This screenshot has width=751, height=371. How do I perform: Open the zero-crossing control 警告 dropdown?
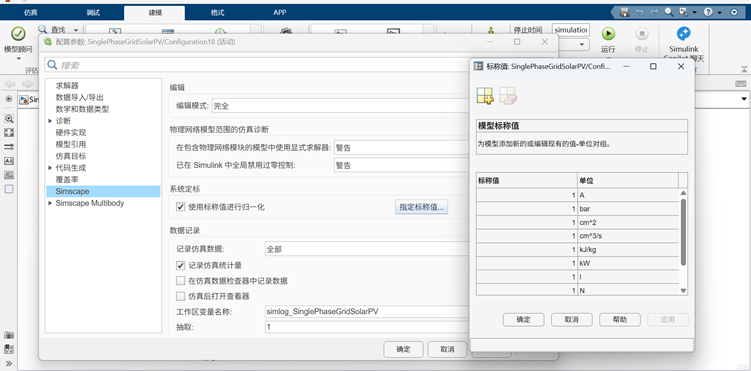(x=402, y=165)
